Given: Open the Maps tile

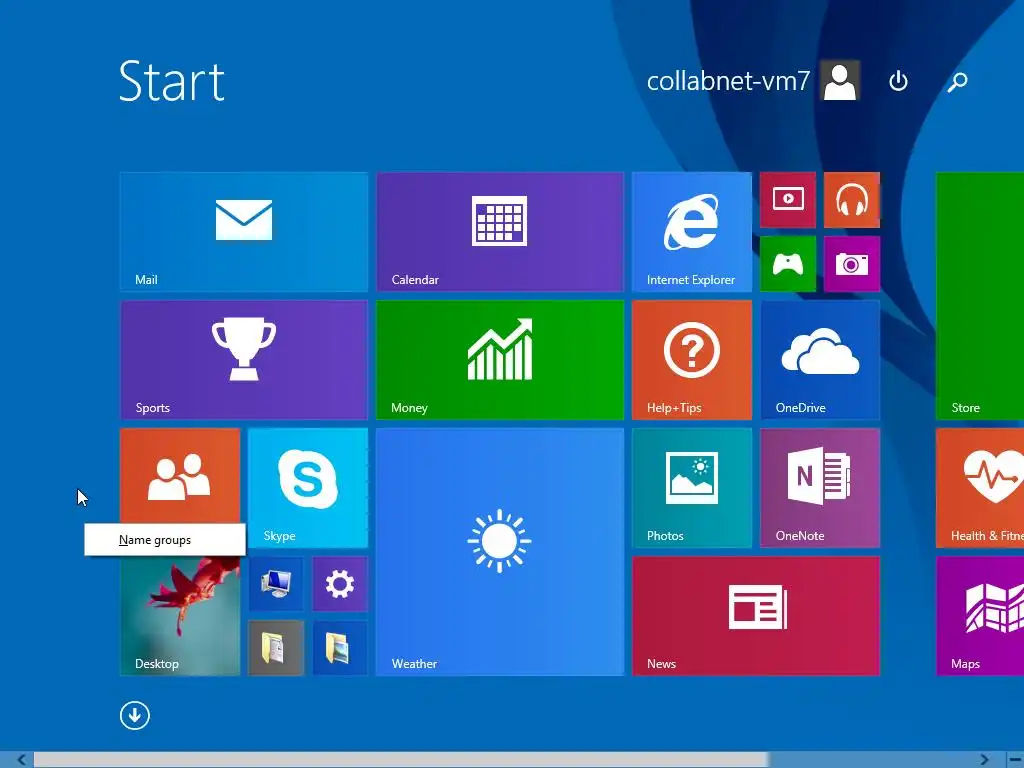Looking at the screenshot, I should (x=980, y=616).
